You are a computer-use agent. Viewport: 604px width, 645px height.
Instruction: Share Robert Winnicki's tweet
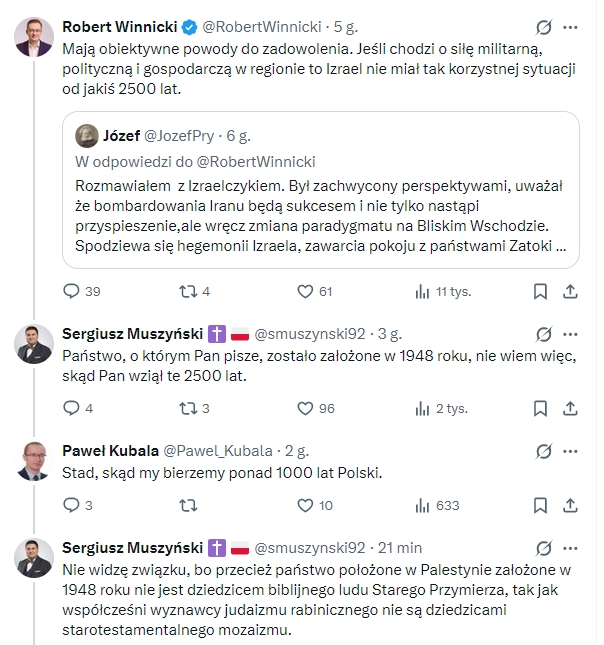click(x=571, y=291)
